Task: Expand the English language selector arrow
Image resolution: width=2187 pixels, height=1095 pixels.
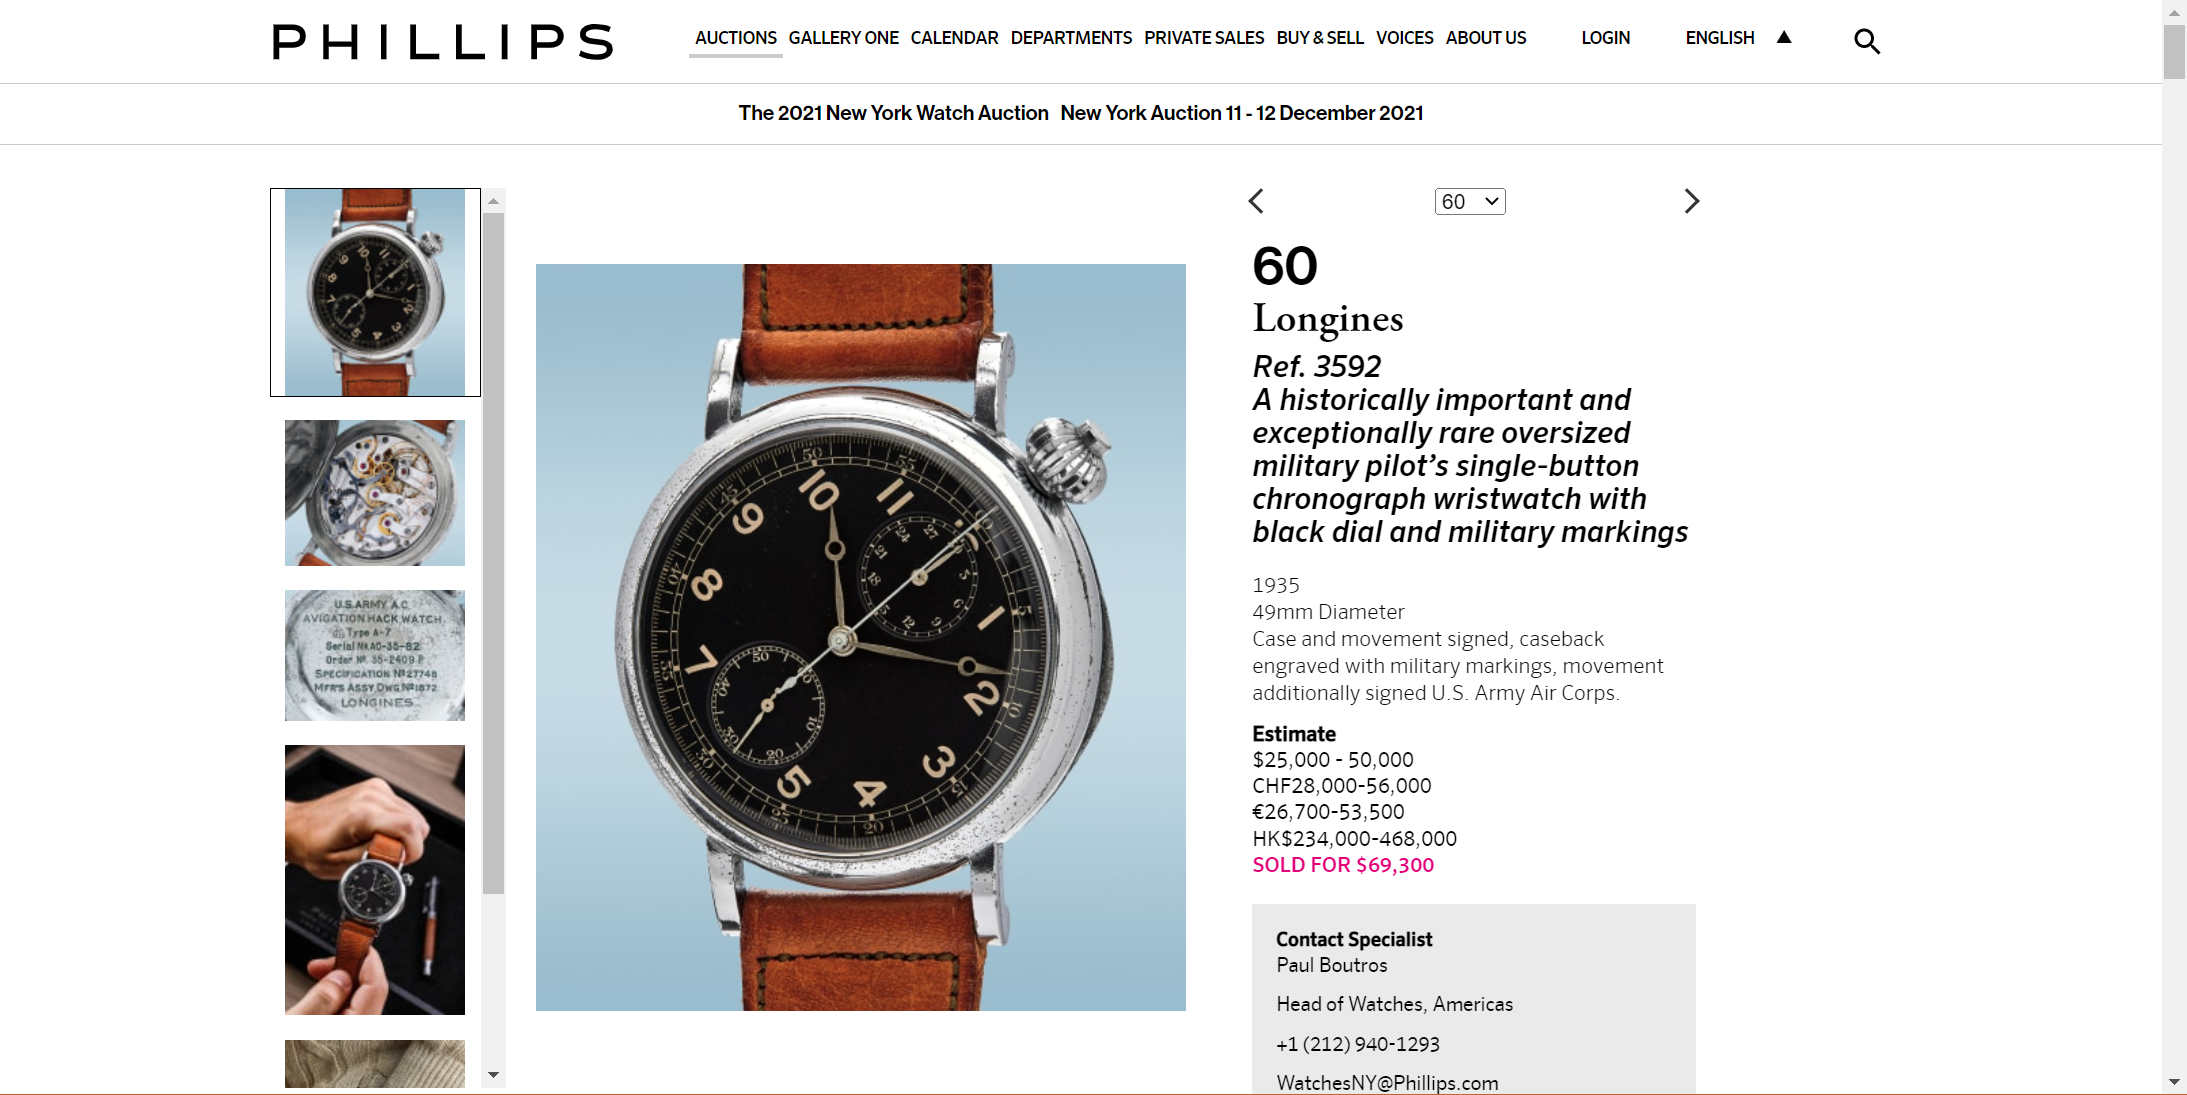Action: pos(1783,37)
